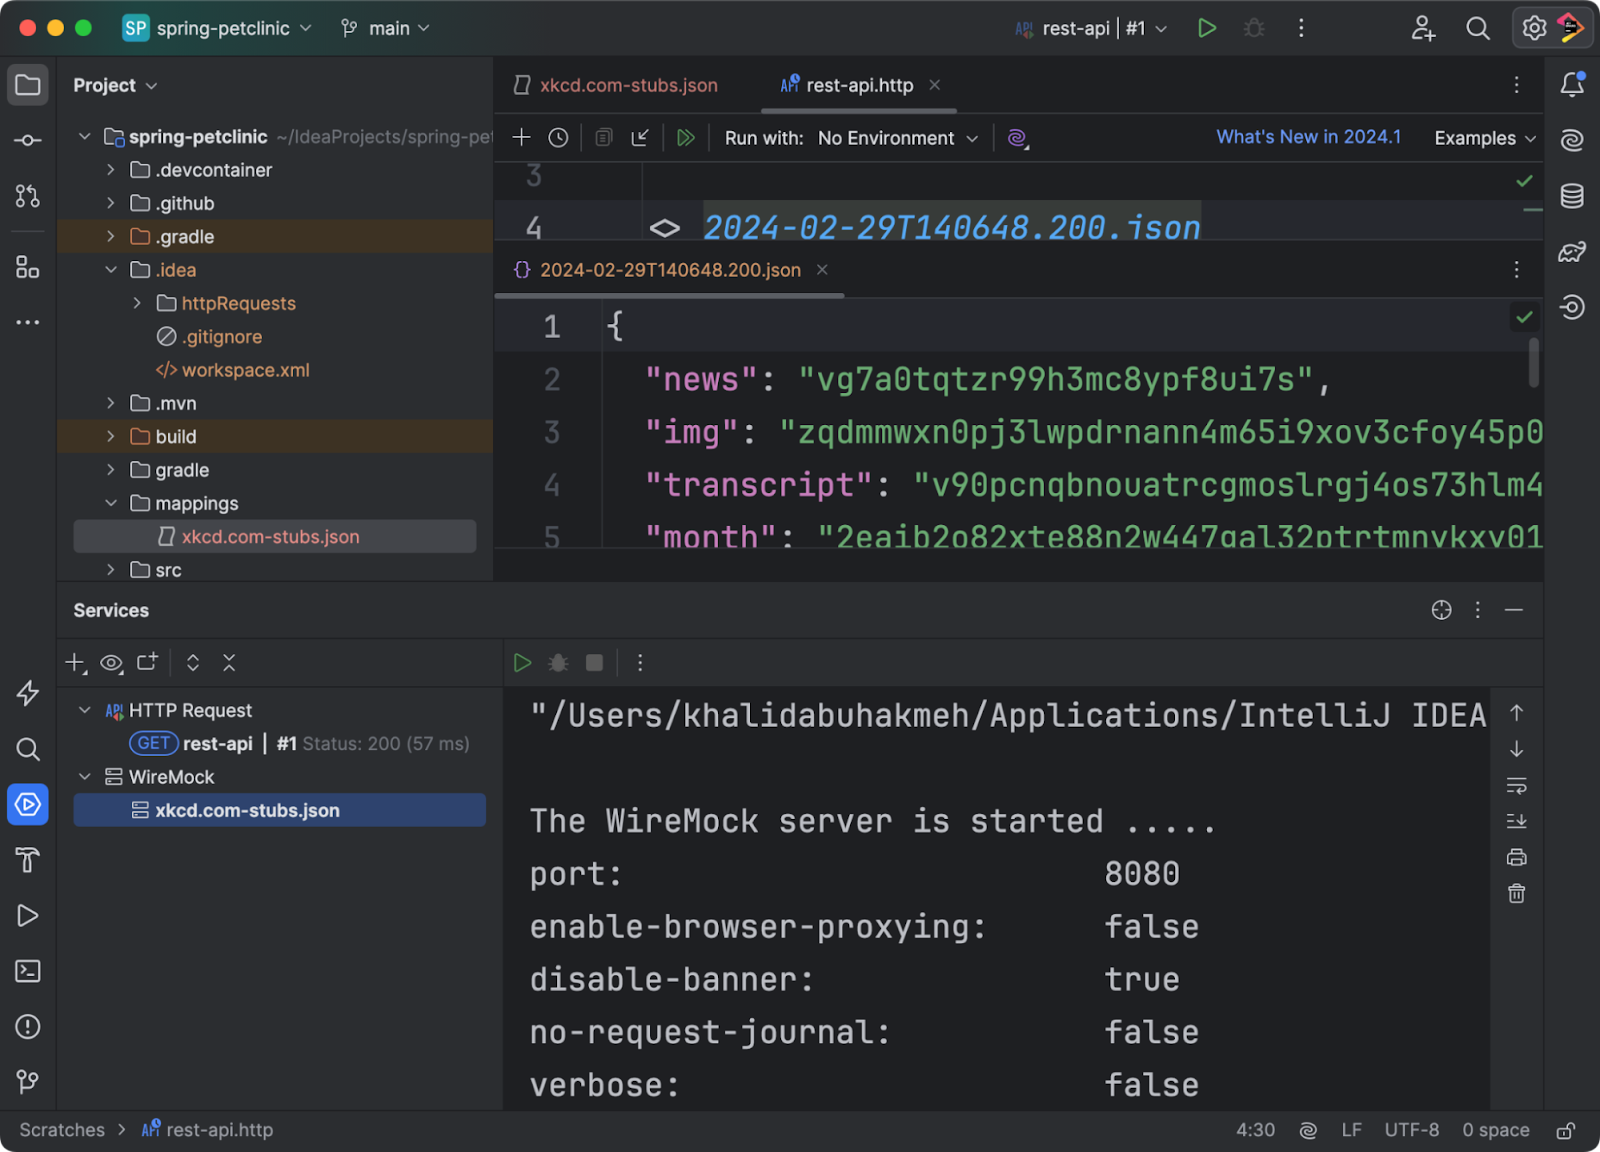This screenshot has width=1600, height=1152.
Task: Open the Problems tool window icon
Action: (x=28, y=1027)
